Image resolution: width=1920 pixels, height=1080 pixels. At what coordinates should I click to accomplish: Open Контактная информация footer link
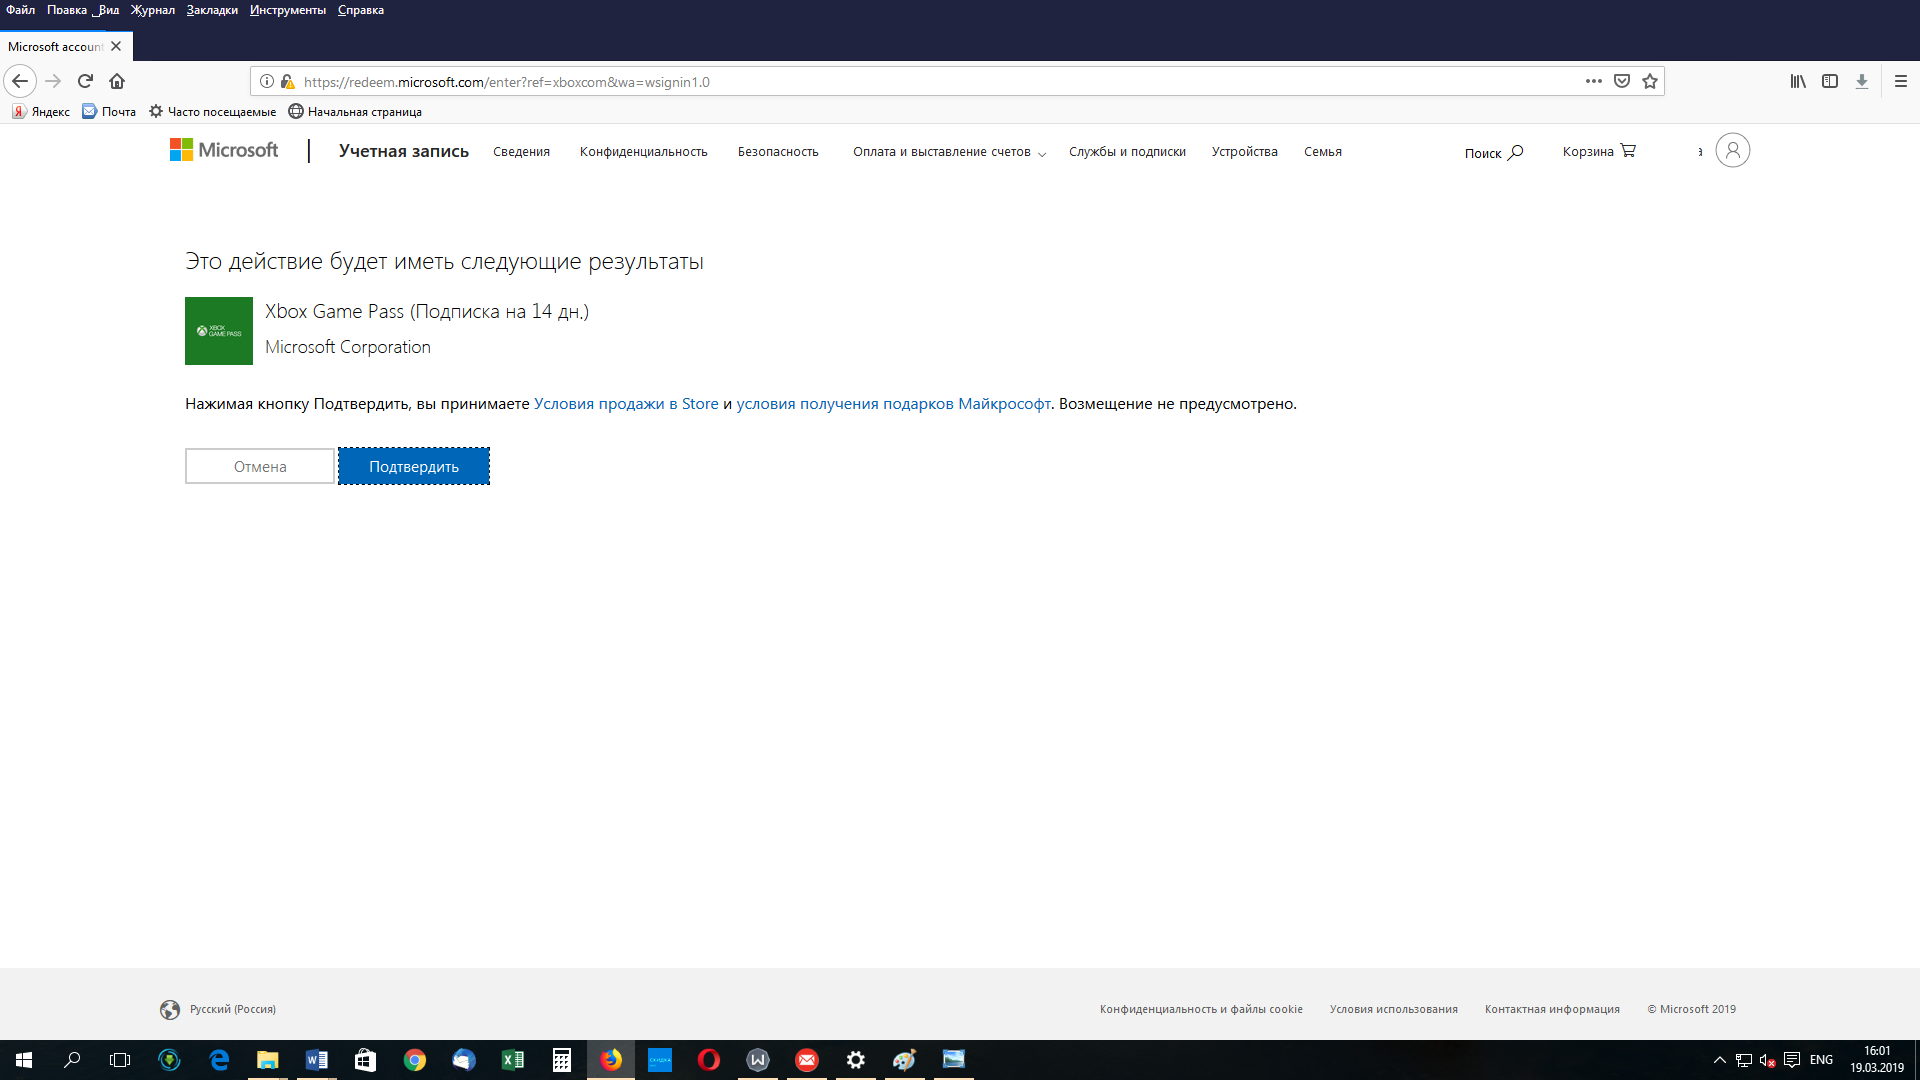pyautogui.click(x=1552, y=1009)
